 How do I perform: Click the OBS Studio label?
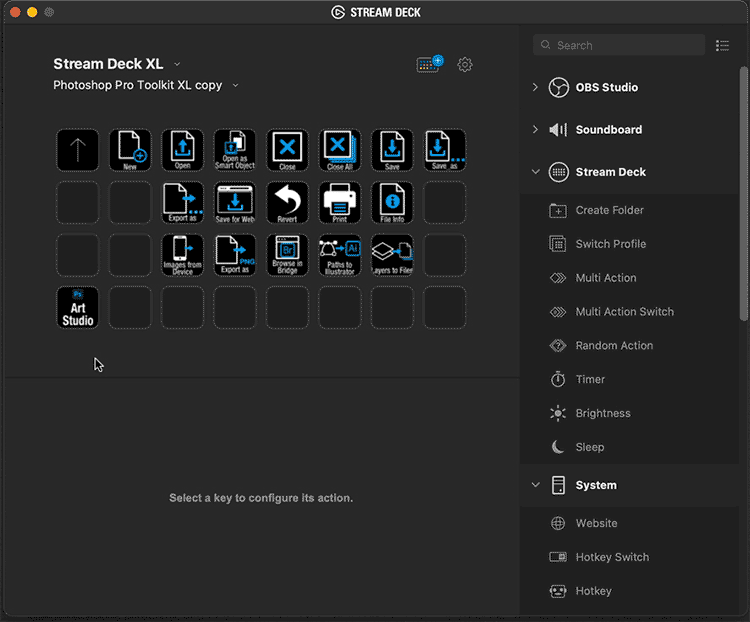click(607, 88)
